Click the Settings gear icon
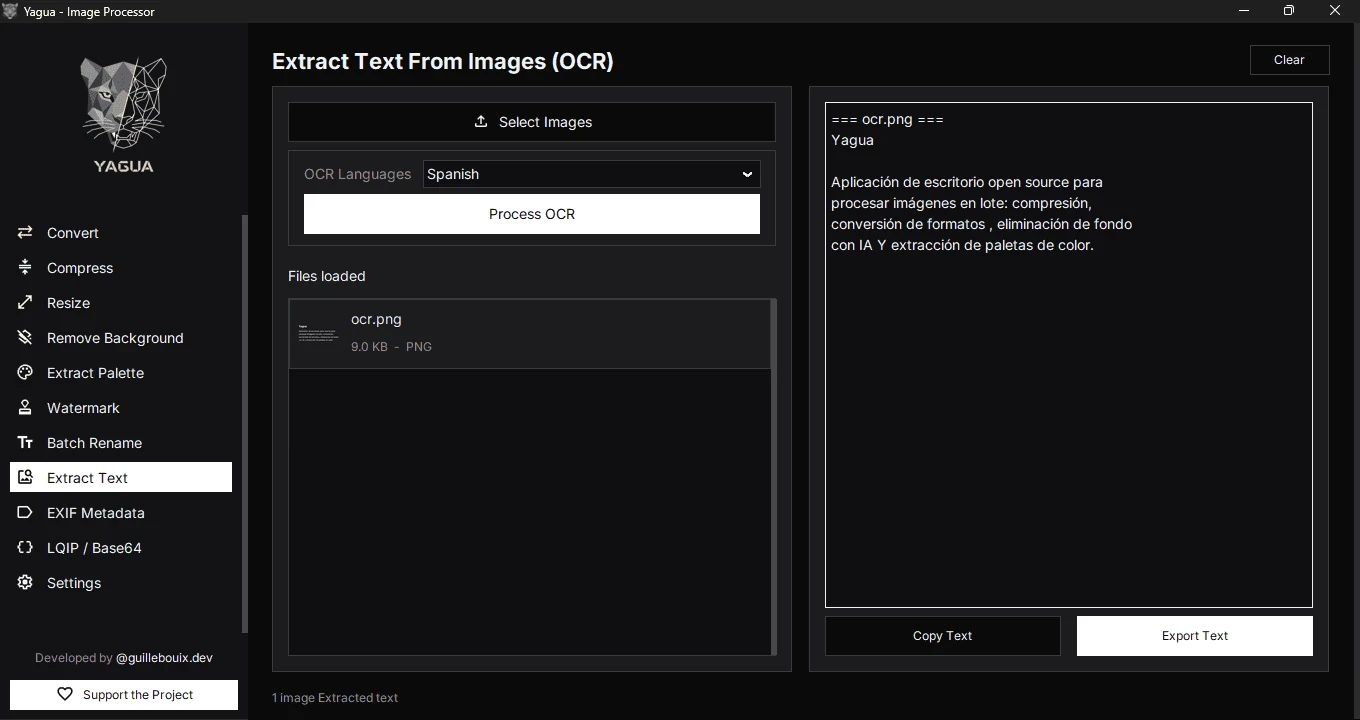Image resolution: width=1360 pixels, height=720 pixels. [25, 583]
